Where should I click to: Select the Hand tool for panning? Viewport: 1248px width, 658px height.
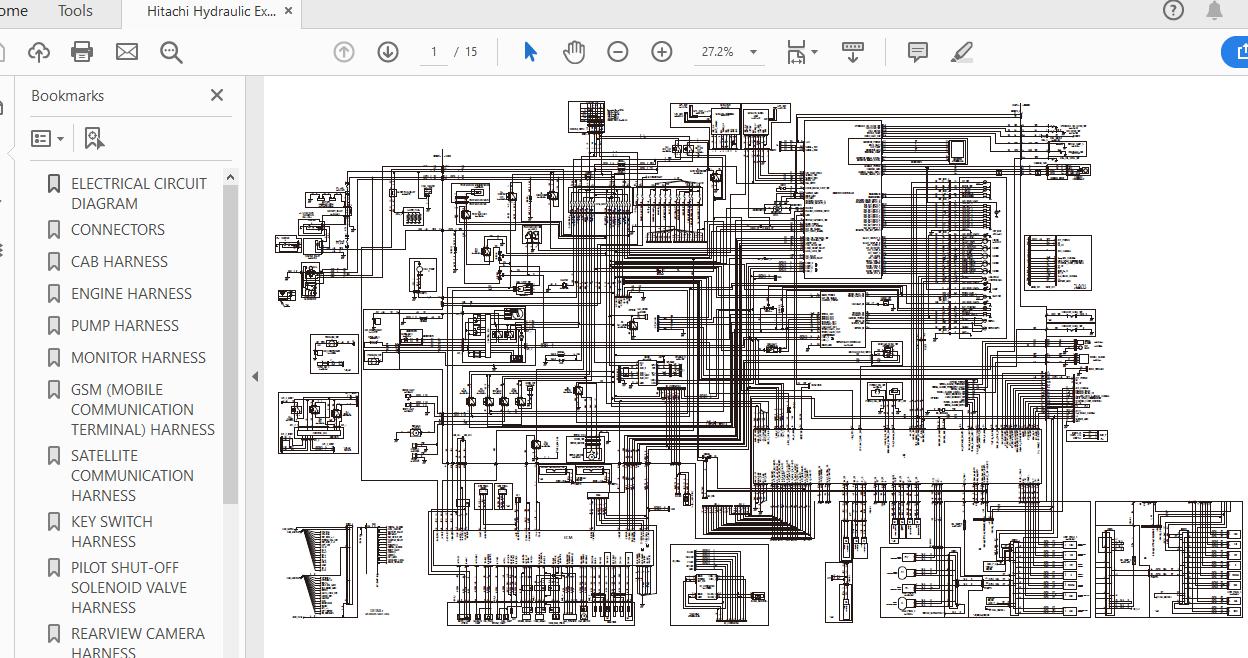(573, 51)
